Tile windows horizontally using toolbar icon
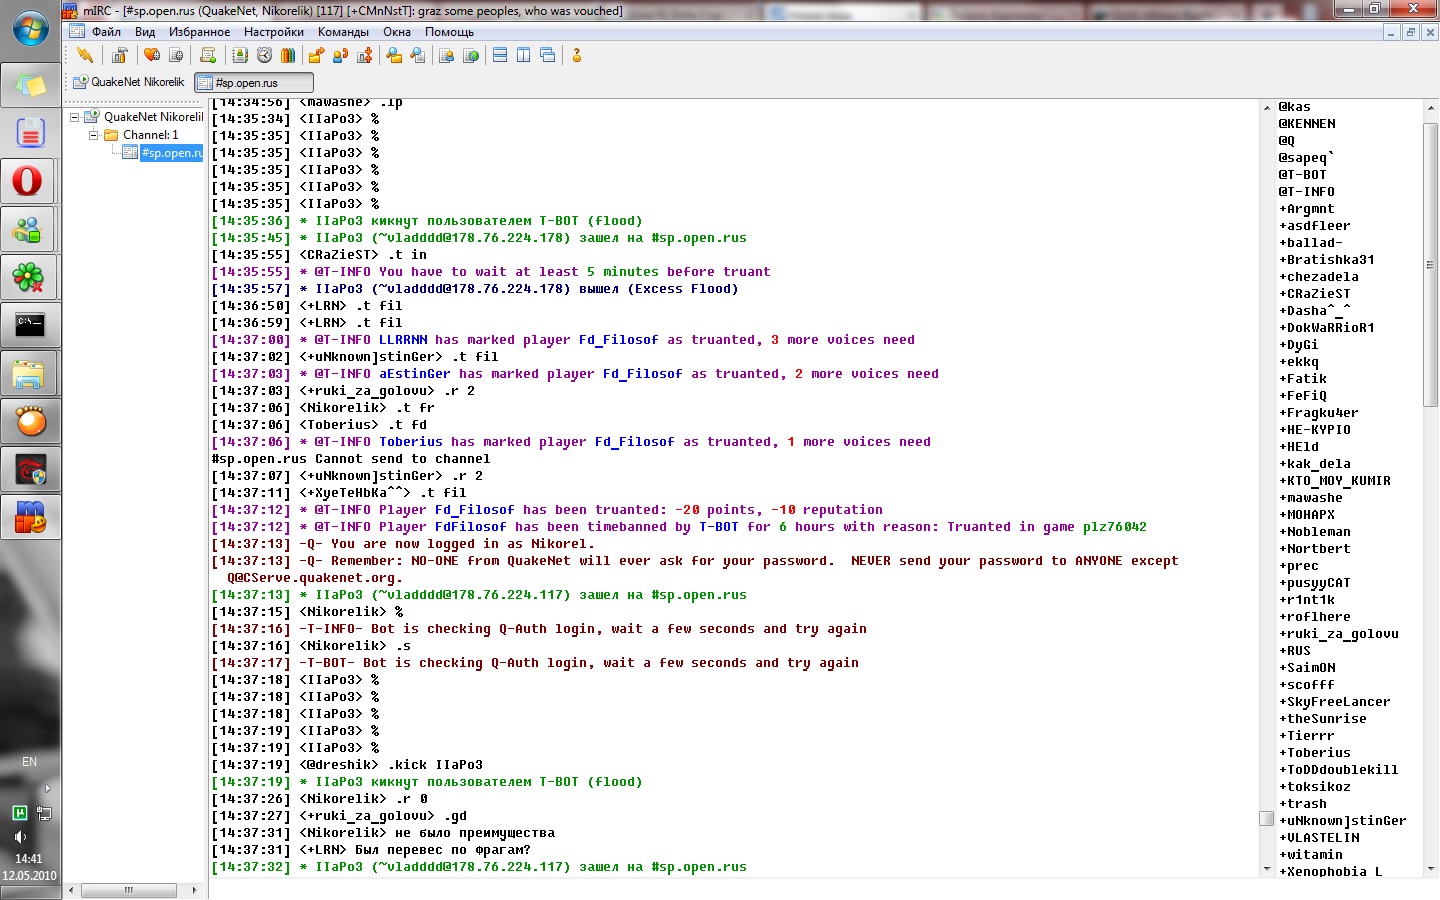 (x=500, y=55)
